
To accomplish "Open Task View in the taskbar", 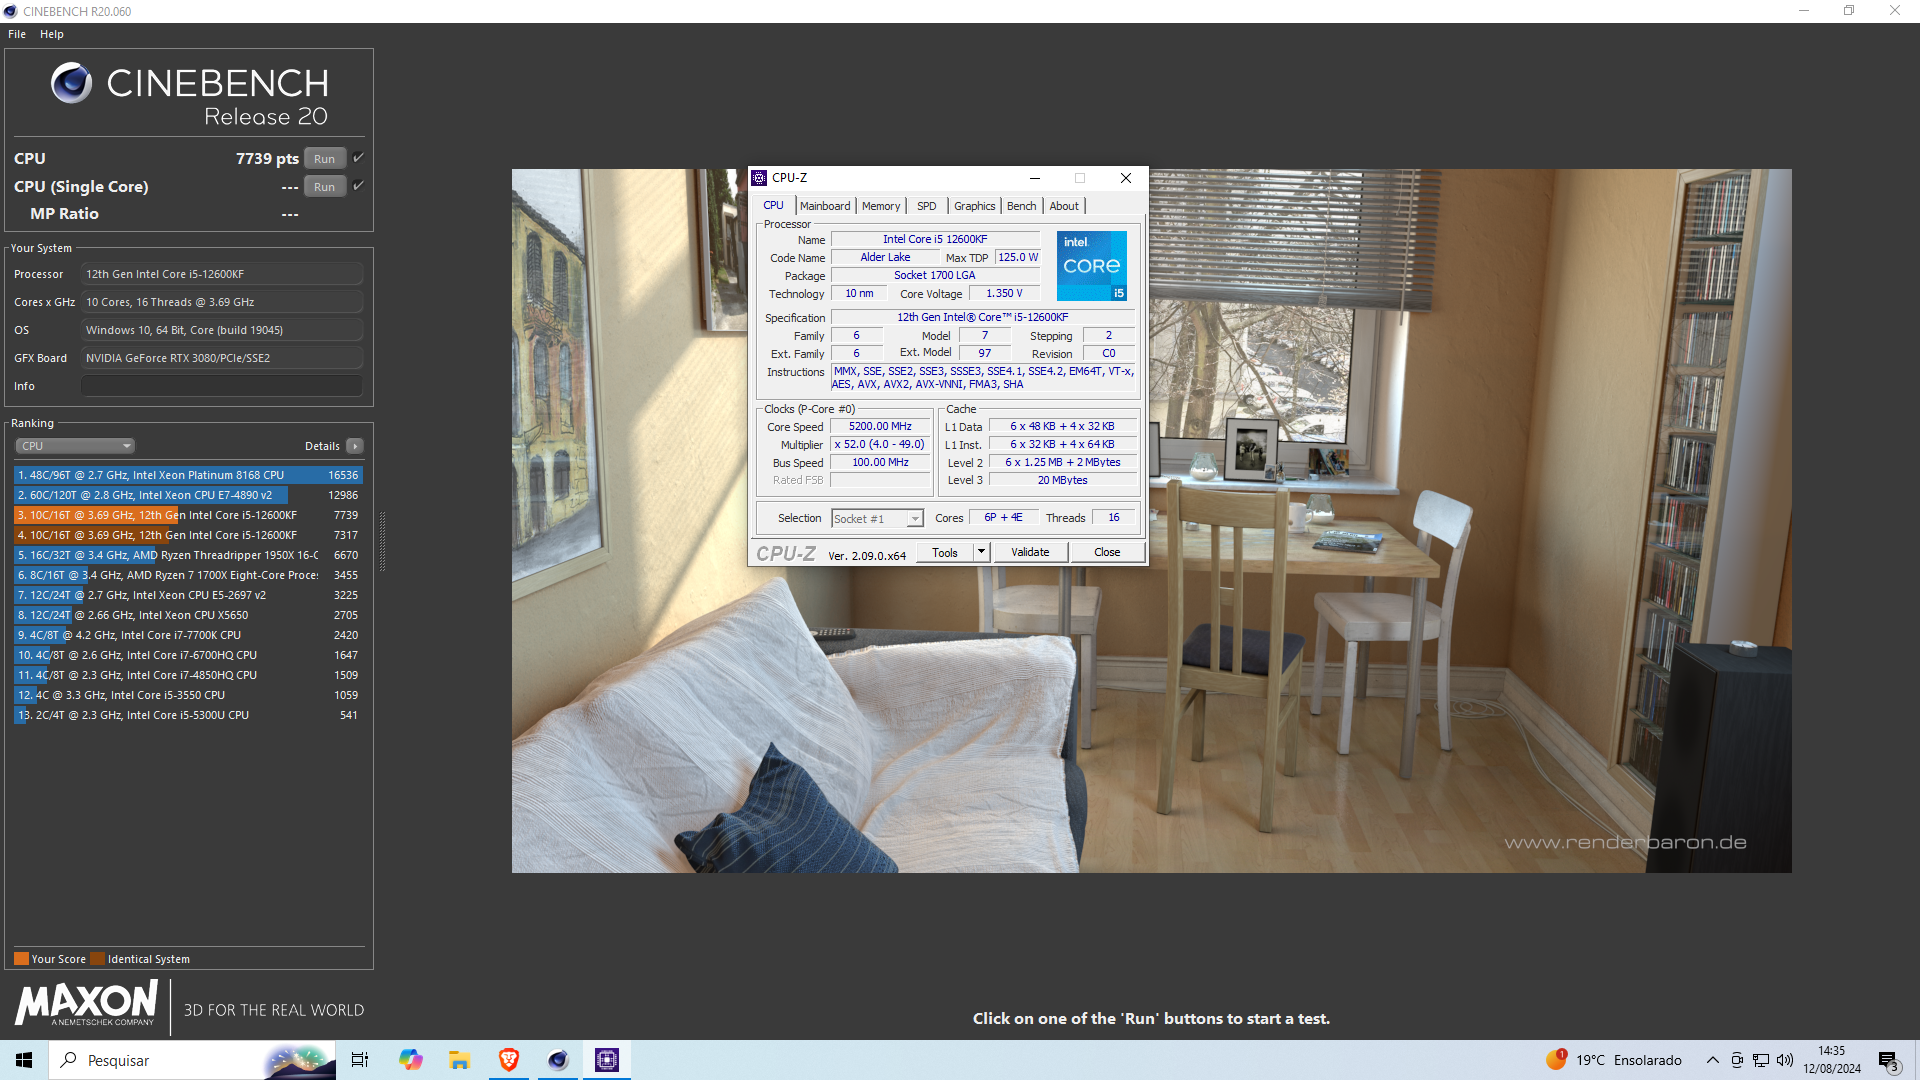I will 360,1060.
